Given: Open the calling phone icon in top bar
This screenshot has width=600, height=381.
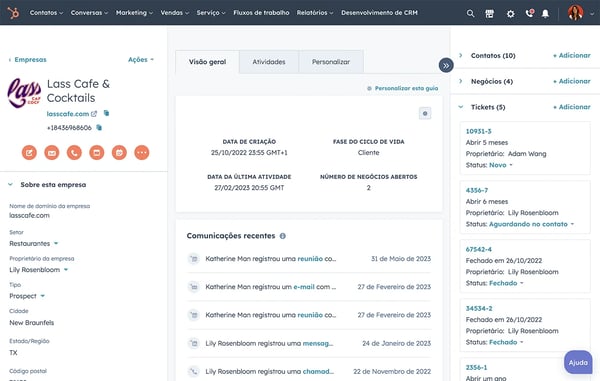Looking at the screenshot, I should pyautogui.click(x=530, y=13).
